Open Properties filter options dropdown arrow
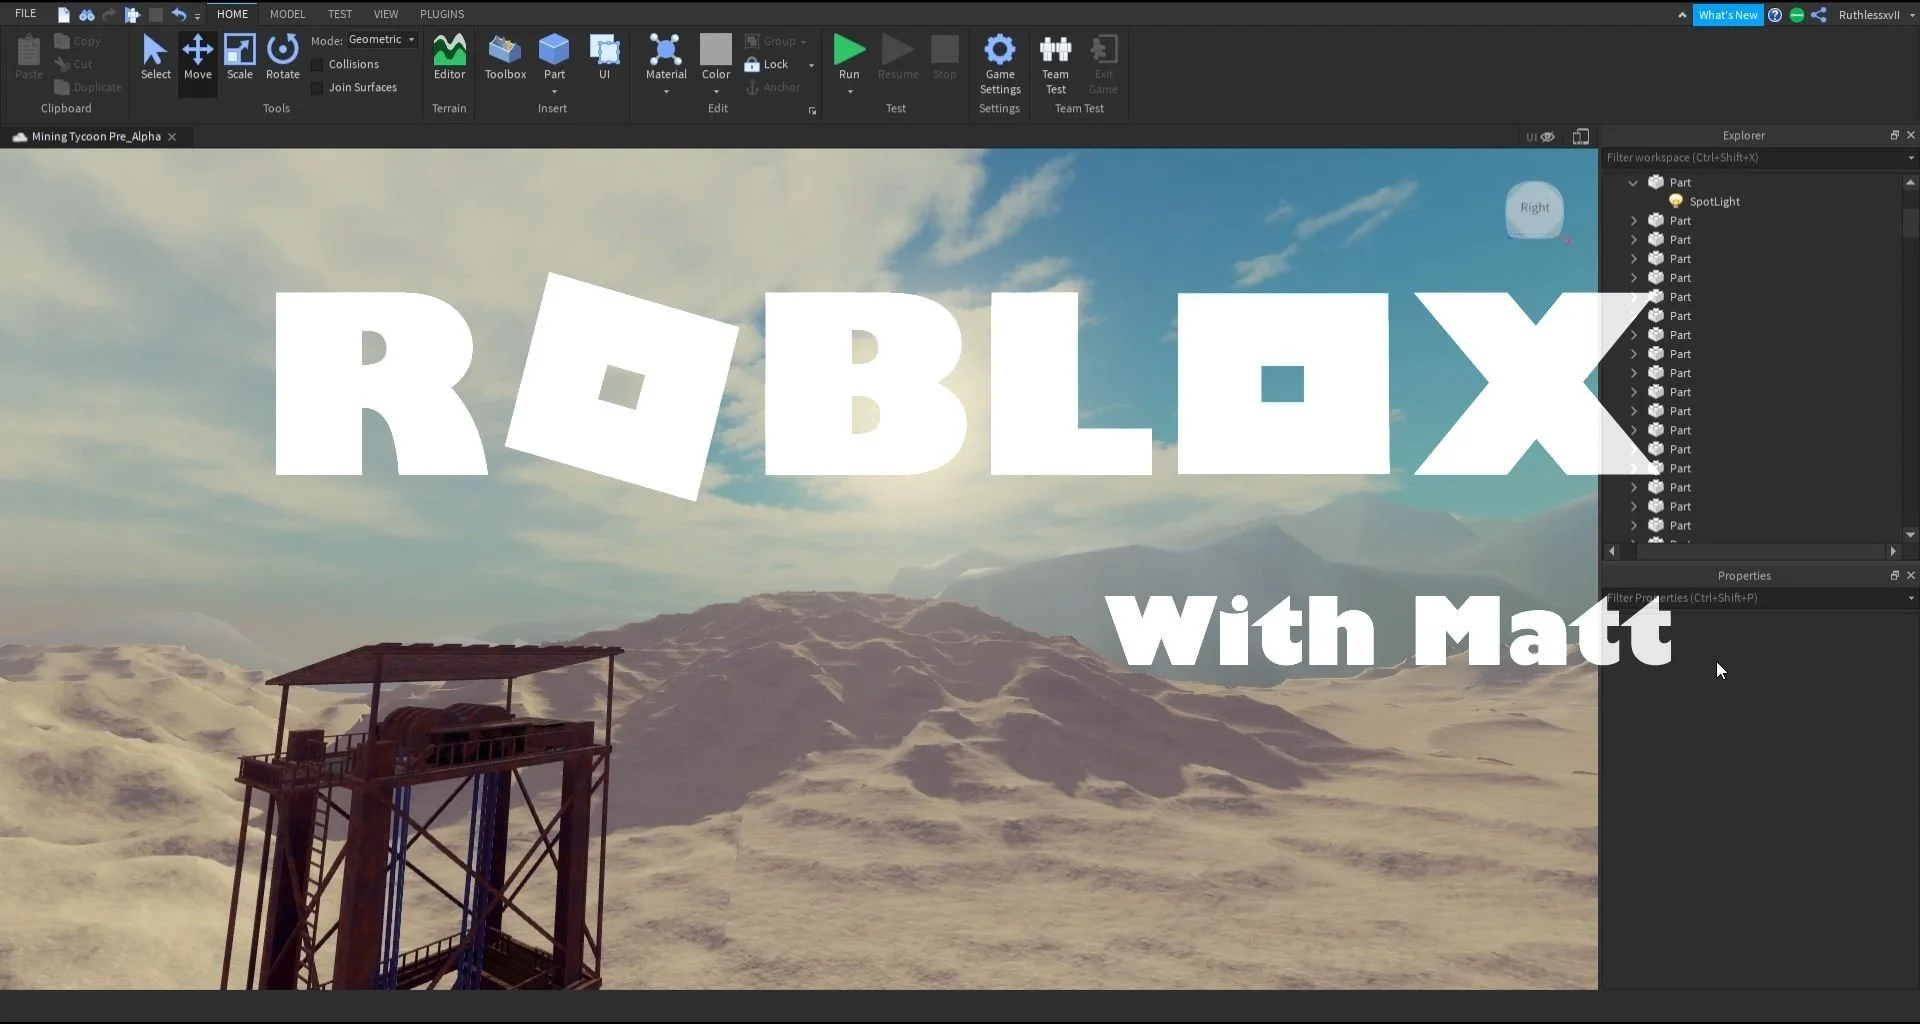This screenshot has height=1024, width=1920. tap(1911, 598)
